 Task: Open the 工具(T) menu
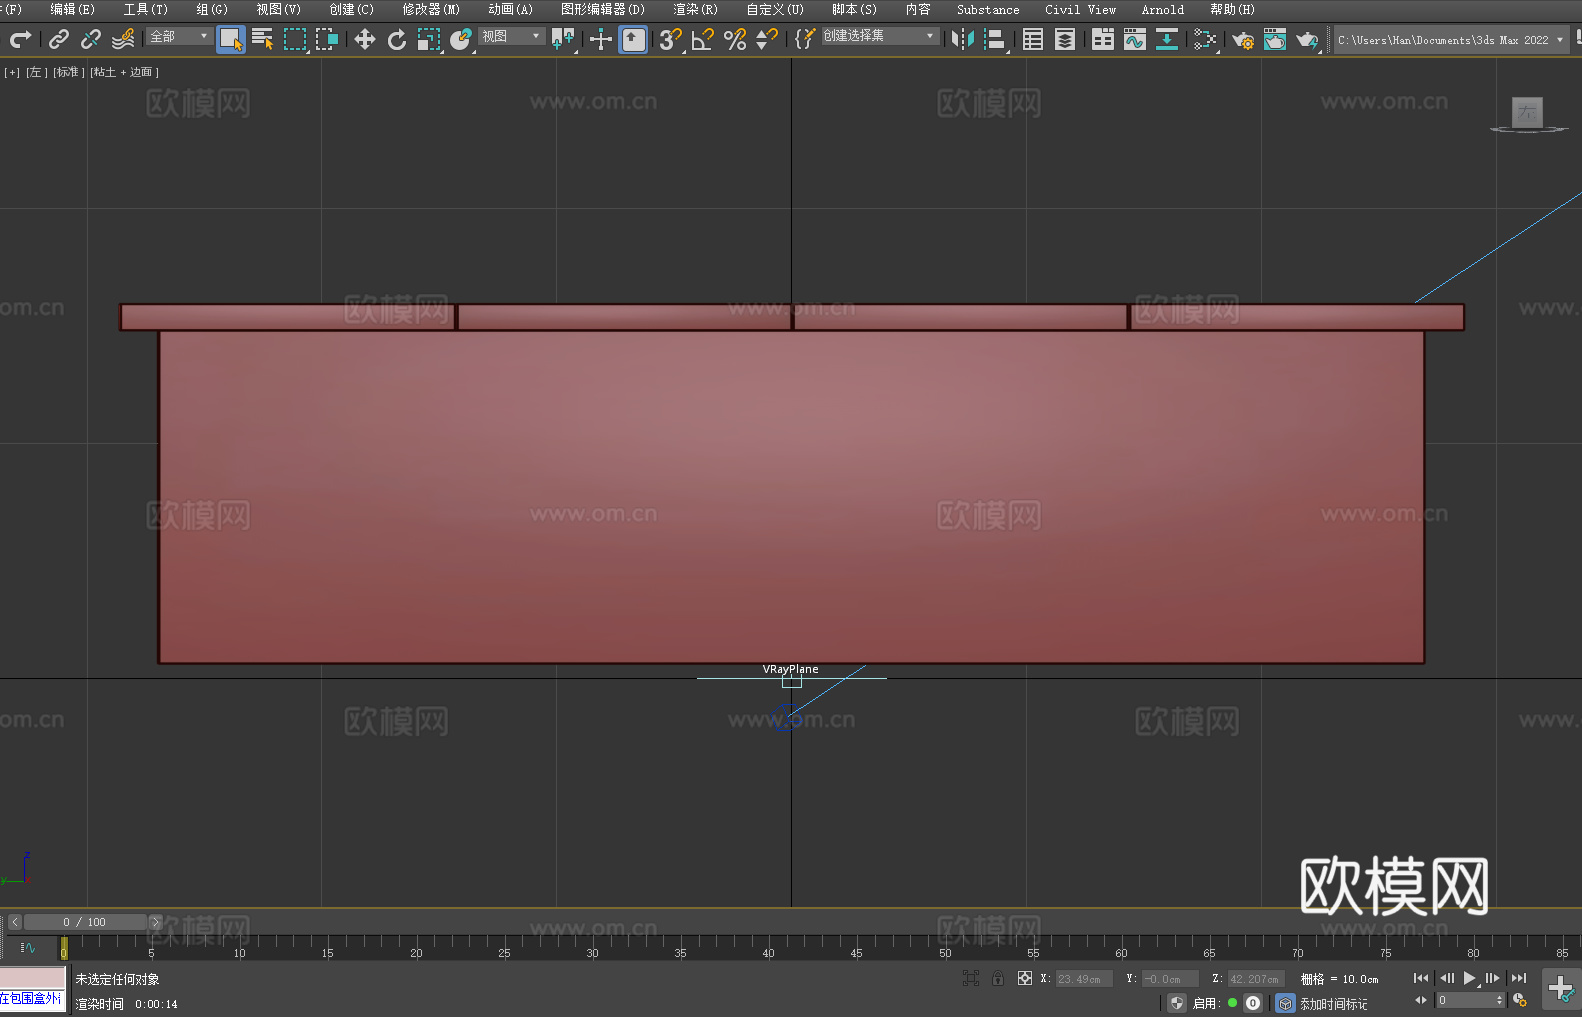pyautogui.click(x=146, y=9)
